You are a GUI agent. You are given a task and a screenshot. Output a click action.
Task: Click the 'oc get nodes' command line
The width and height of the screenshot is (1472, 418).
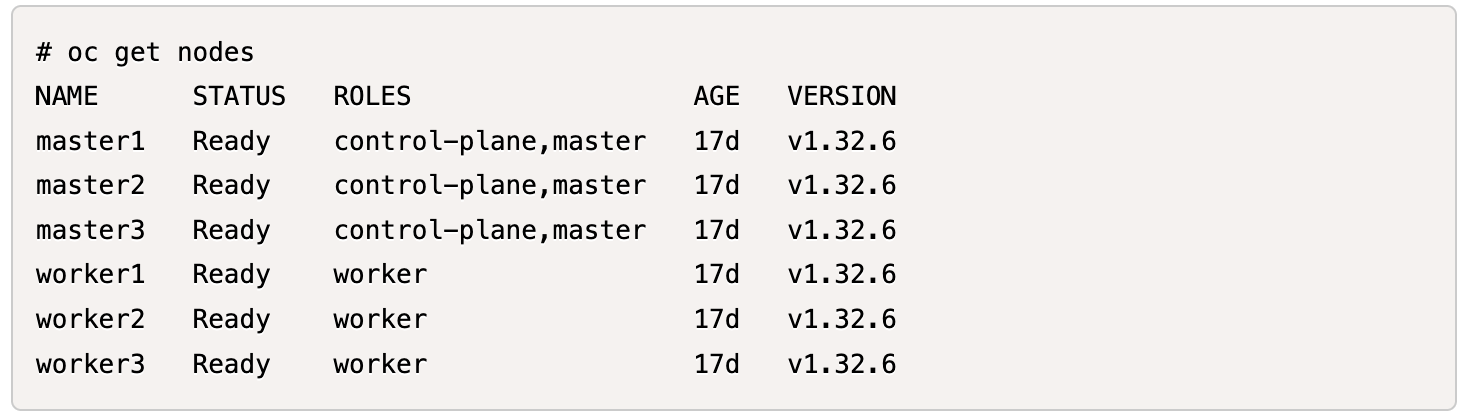click(x=145, y=53)
